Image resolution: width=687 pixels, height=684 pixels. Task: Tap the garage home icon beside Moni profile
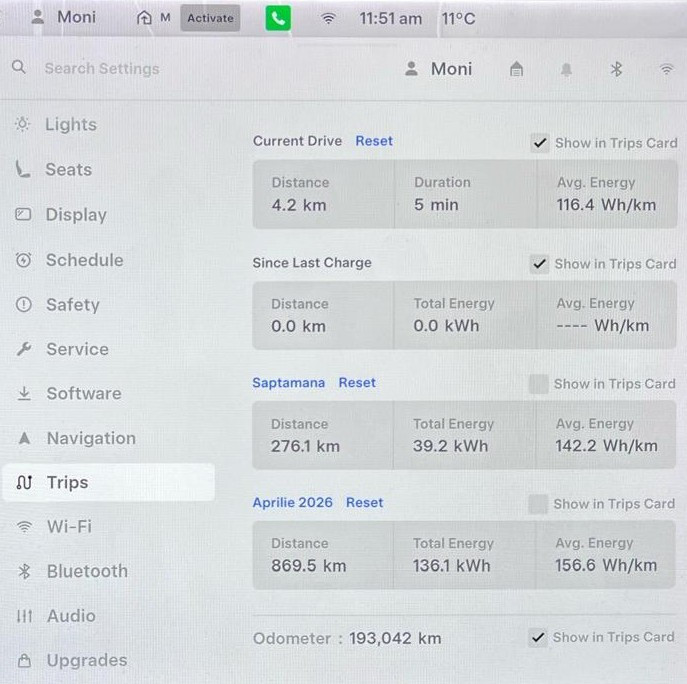click(x=516, y=69)
